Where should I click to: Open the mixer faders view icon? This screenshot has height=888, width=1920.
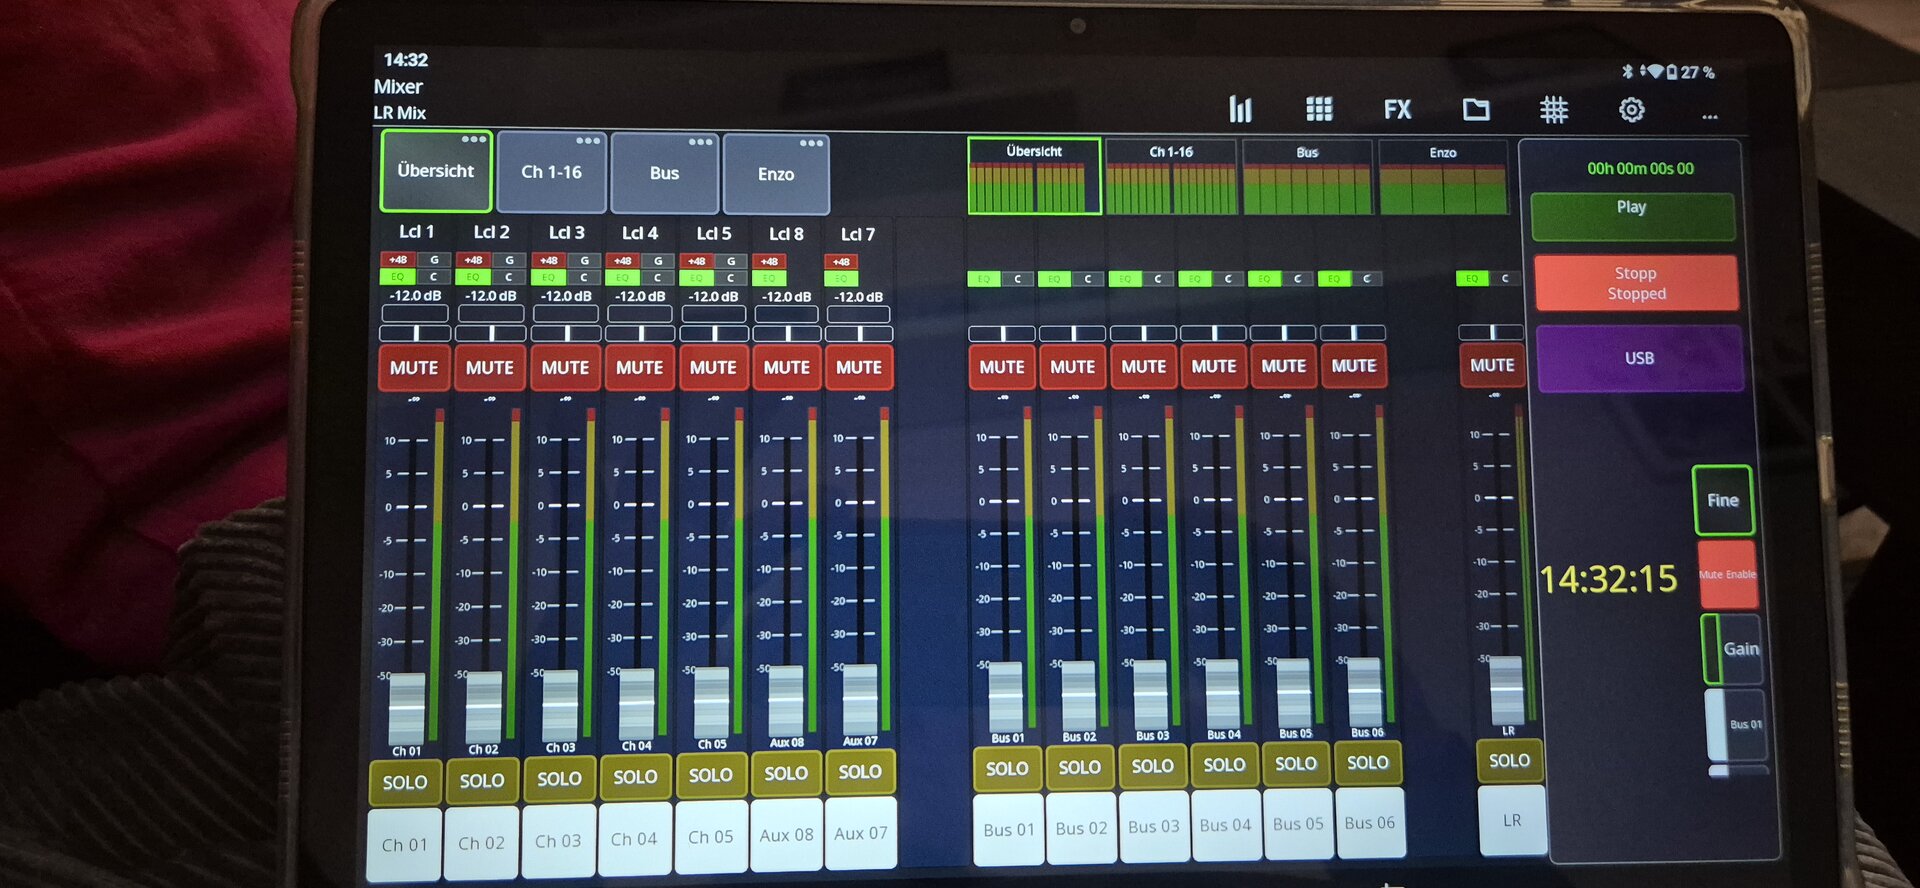click(x=1240, y=109)
